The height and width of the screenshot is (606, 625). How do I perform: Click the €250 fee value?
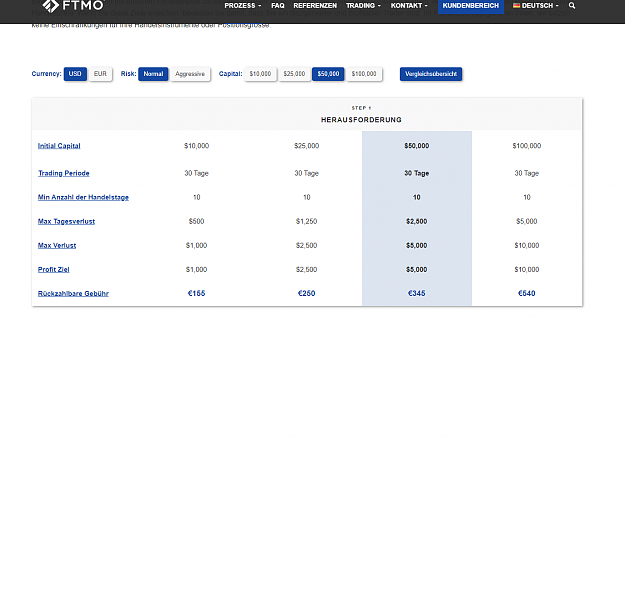(x=307, y=293)
